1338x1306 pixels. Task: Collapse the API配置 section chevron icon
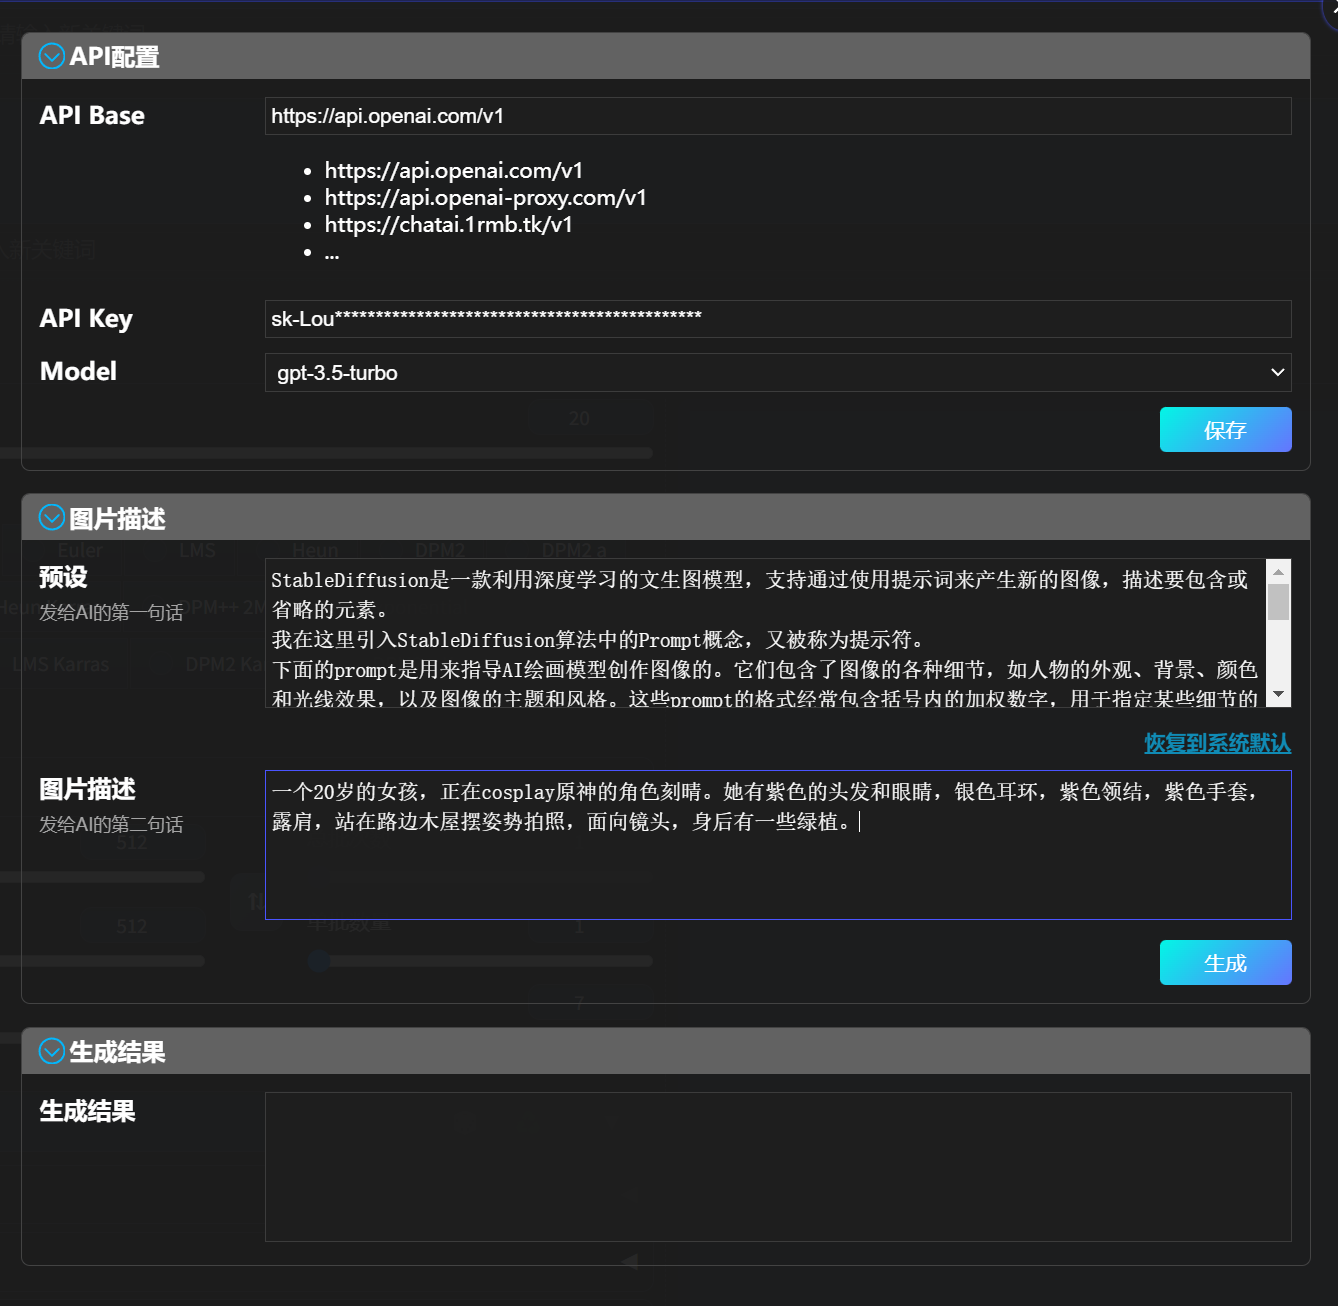[51, 56]
